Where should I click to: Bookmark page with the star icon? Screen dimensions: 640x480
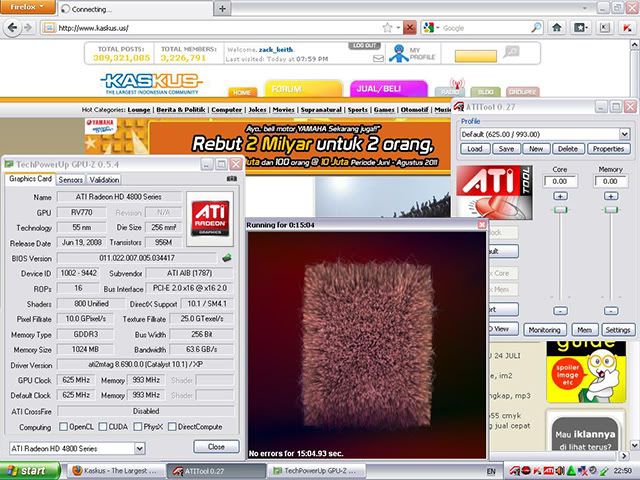click(387, 28)
